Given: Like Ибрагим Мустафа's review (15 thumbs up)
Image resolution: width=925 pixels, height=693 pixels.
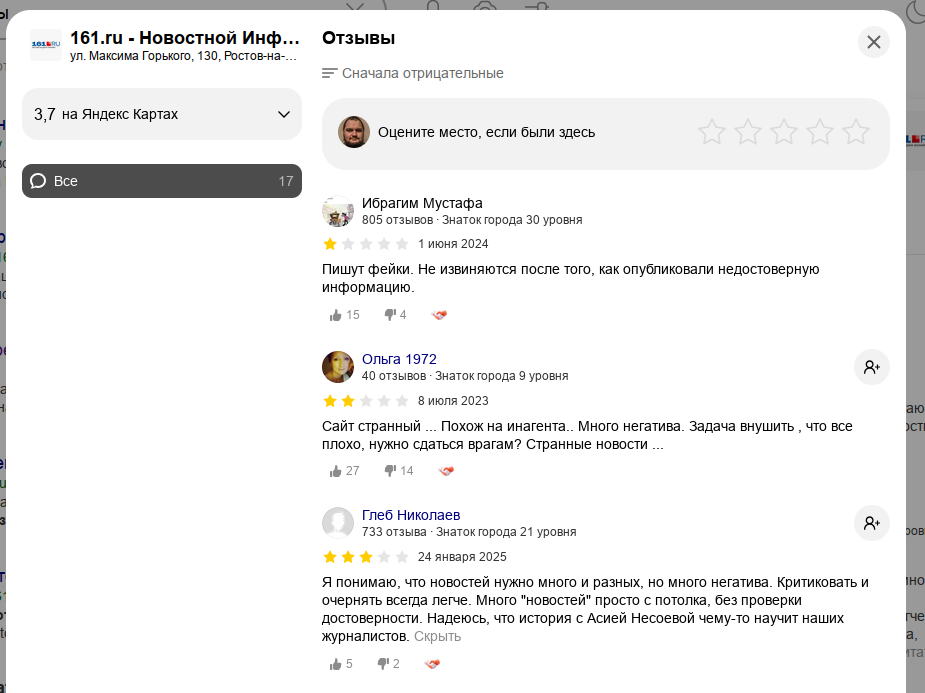Looking at the screenshot, I should 344,315.
